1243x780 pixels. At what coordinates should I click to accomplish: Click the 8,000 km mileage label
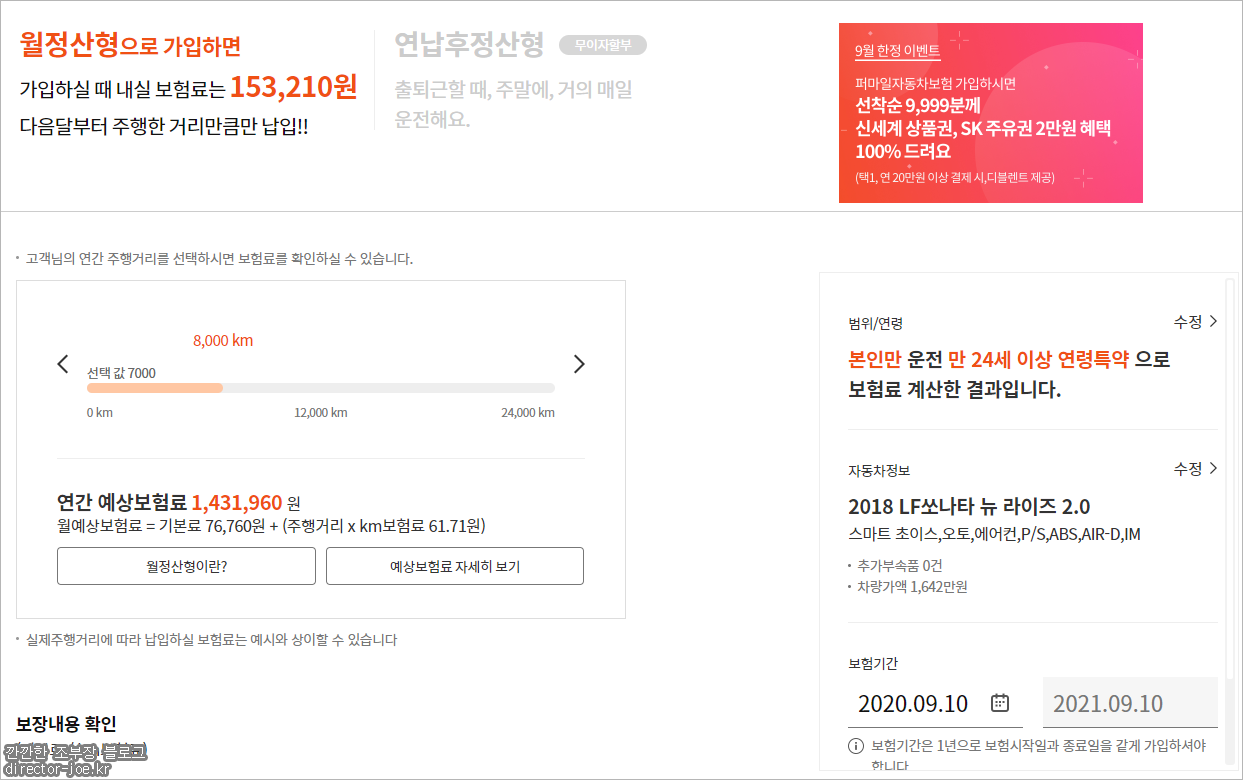pos(224,340)
